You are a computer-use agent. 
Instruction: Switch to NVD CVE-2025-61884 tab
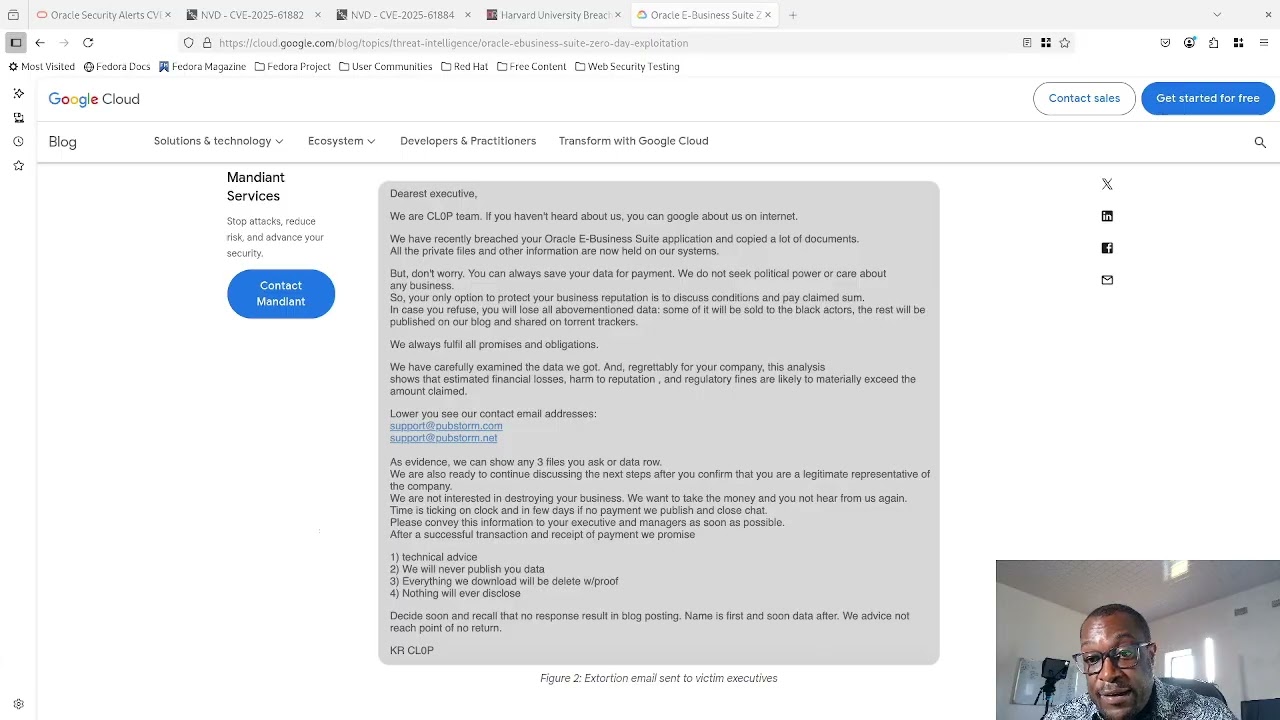click(401, 15)
